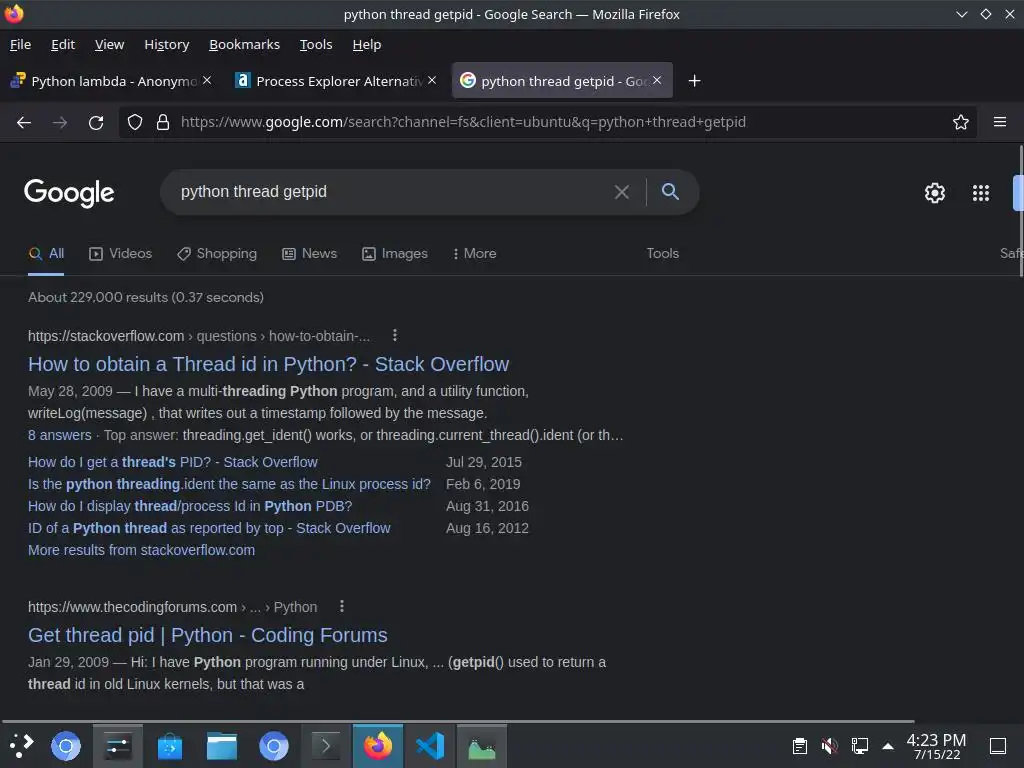Open Discover software store in taskbar
Screen dimensions: 1024x768
click(170, 746)
